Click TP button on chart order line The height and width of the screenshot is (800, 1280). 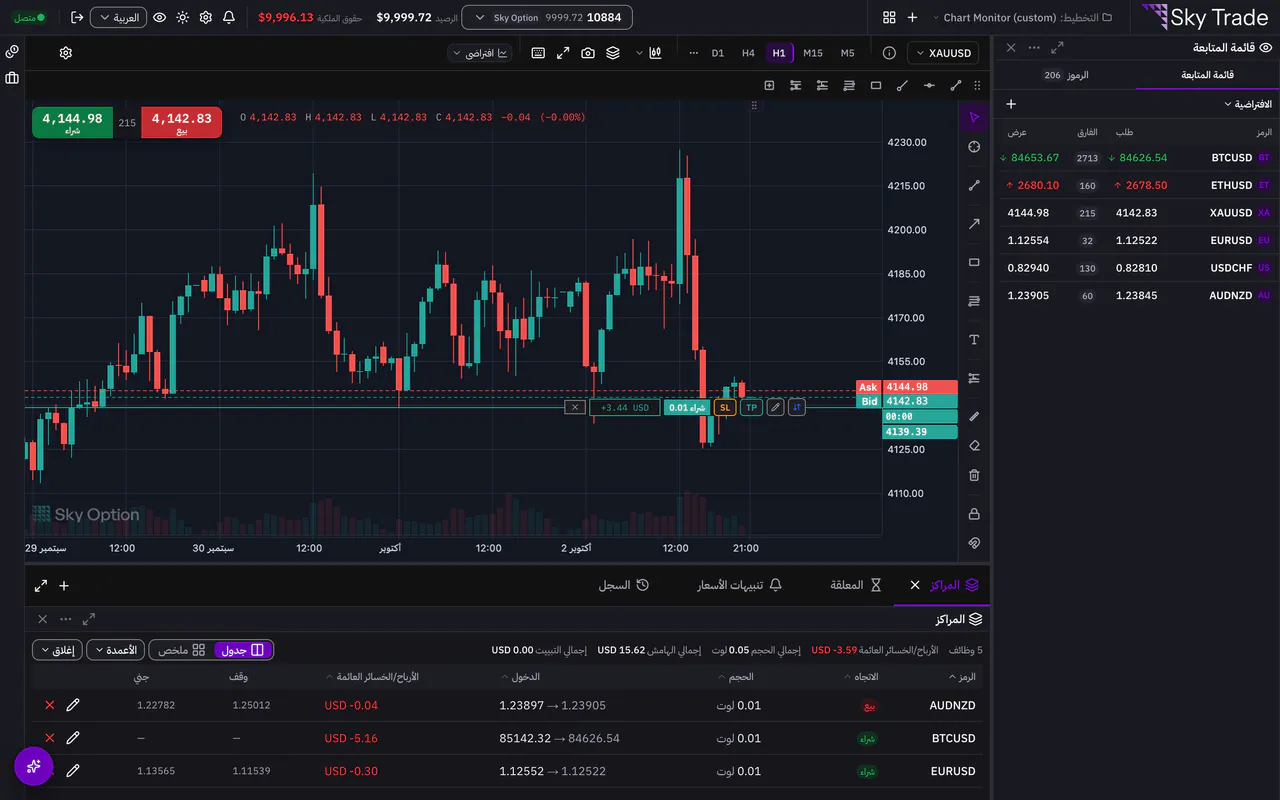point(751,407)
